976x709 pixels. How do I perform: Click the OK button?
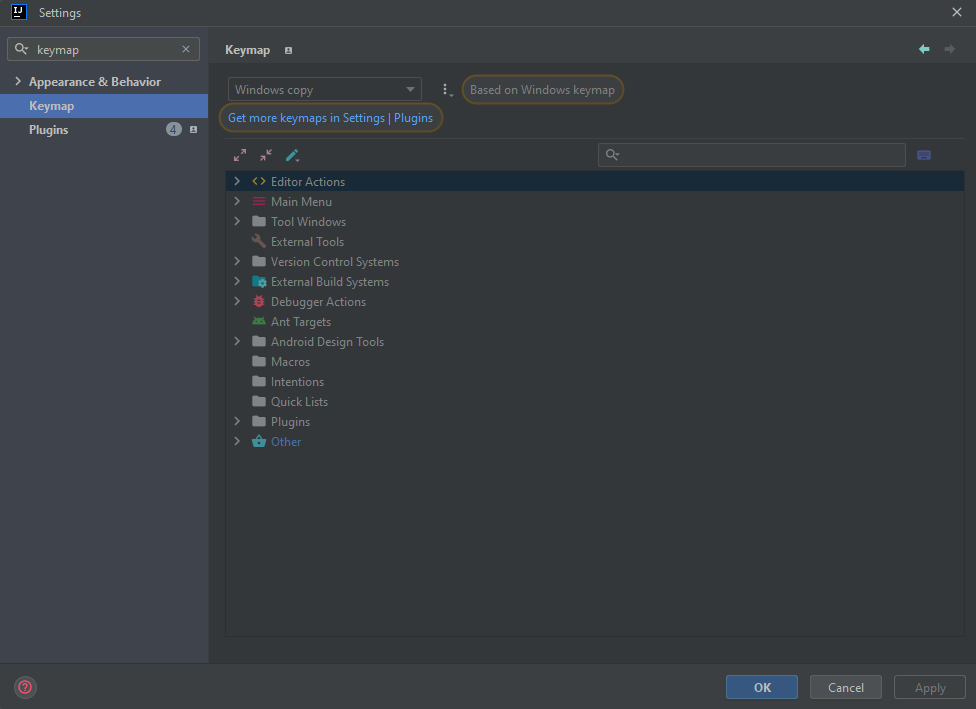coord(761,687)
